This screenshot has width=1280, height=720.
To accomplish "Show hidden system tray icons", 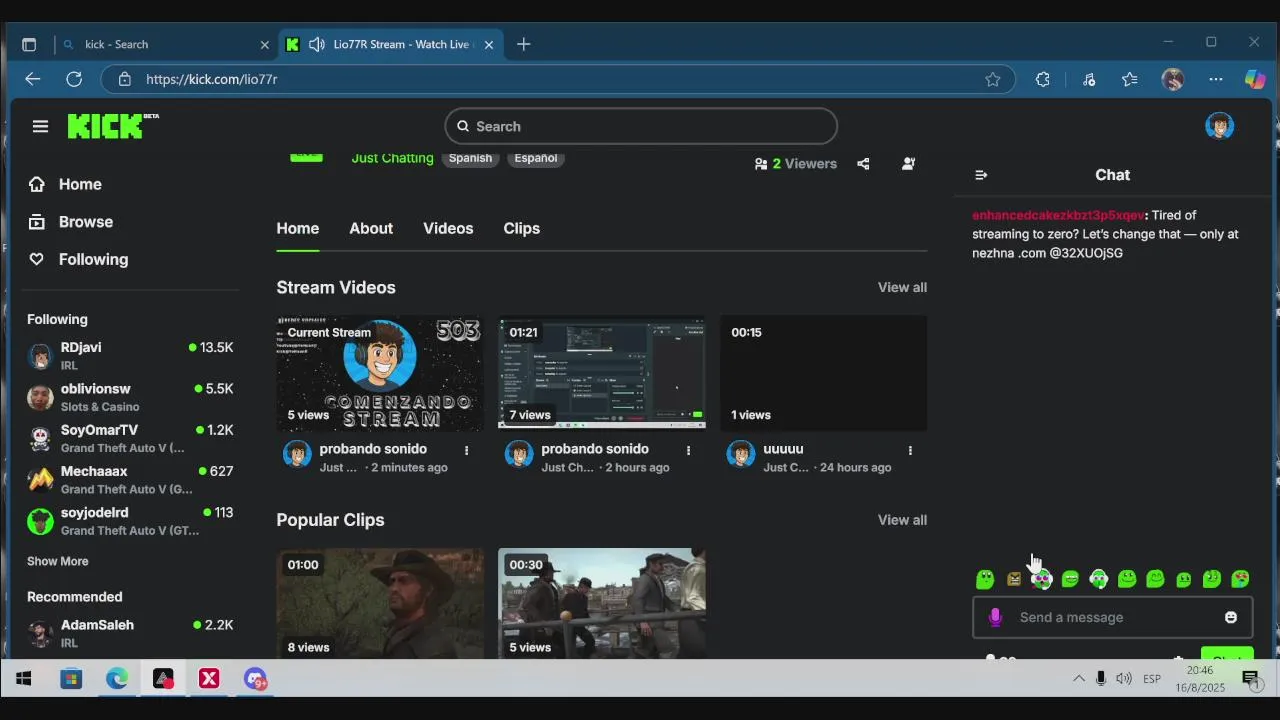I will point(1078,679).
